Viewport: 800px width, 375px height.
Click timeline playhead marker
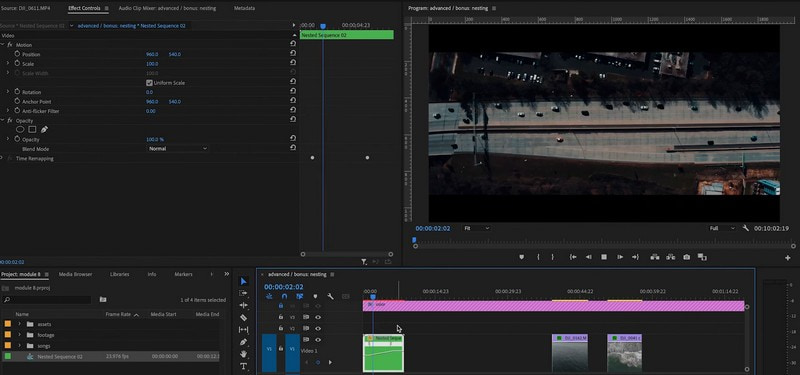point(373,296)
